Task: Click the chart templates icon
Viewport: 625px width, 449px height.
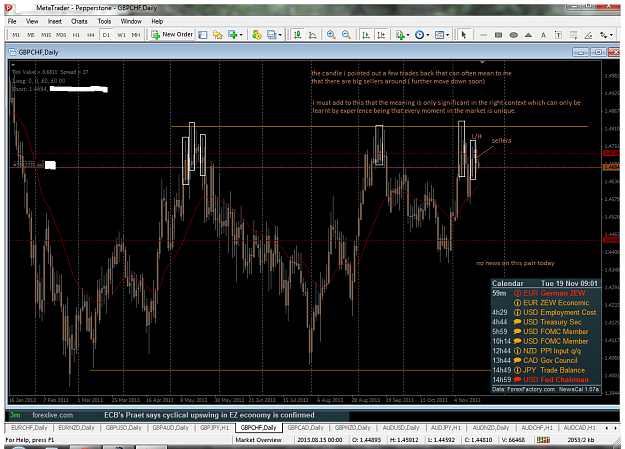Action: 439,35
